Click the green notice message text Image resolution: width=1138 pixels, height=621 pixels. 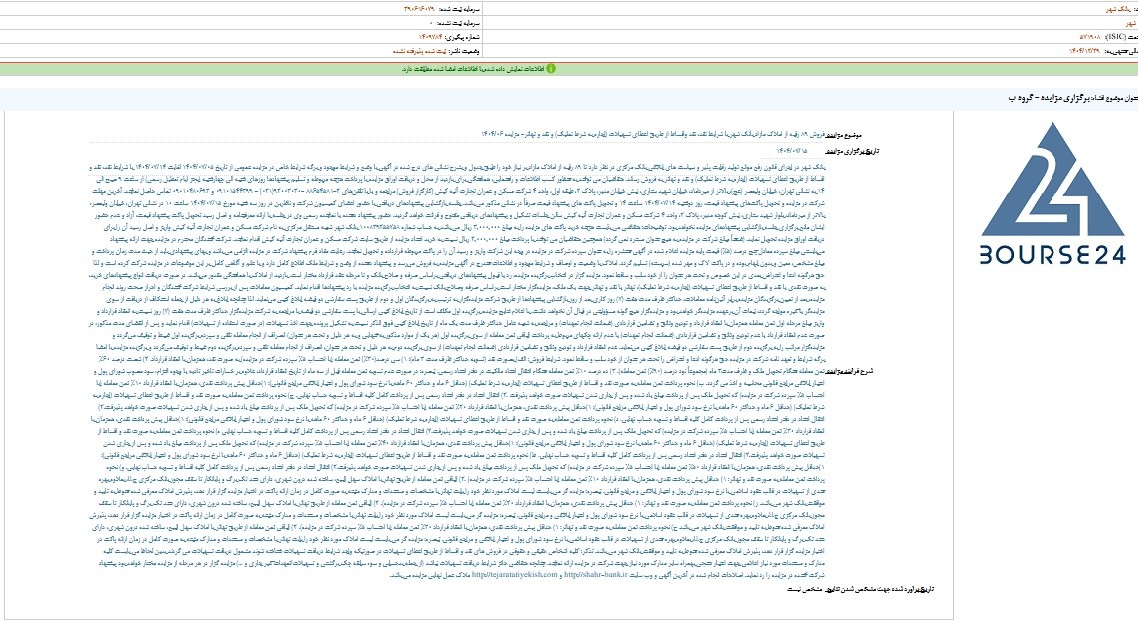(472, 69)
